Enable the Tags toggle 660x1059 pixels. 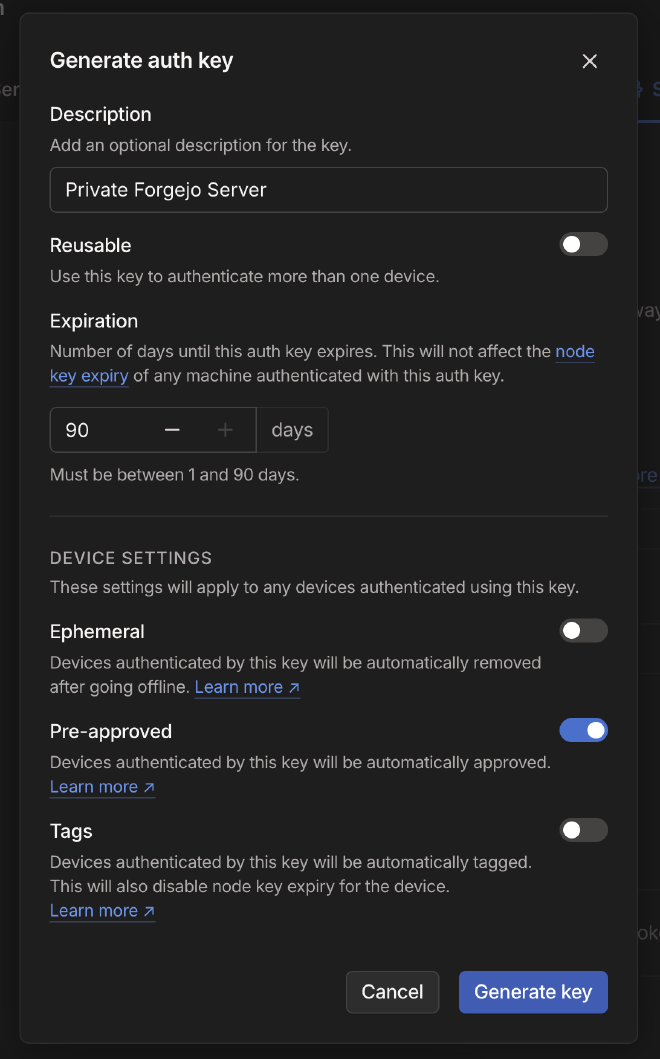click(583, 830)
